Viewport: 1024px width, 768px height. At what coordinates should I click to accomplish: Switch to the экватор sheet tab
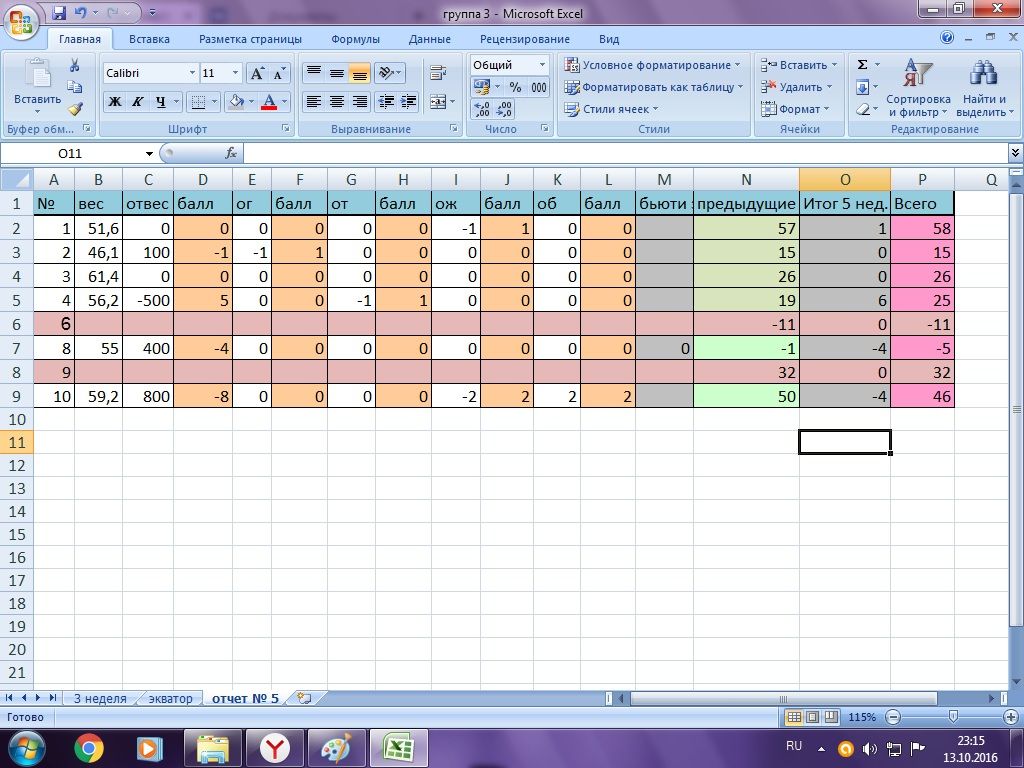(170, 698)
